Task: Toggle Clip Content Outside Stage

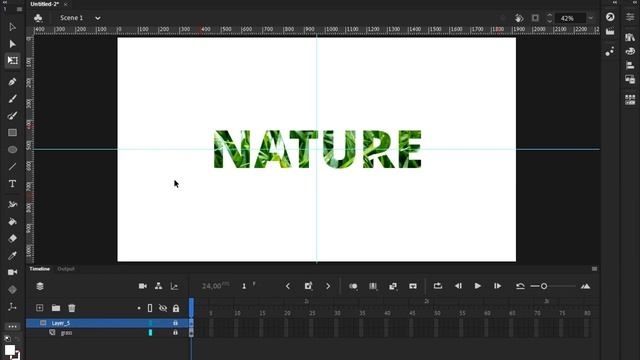Action: (535, 18)
